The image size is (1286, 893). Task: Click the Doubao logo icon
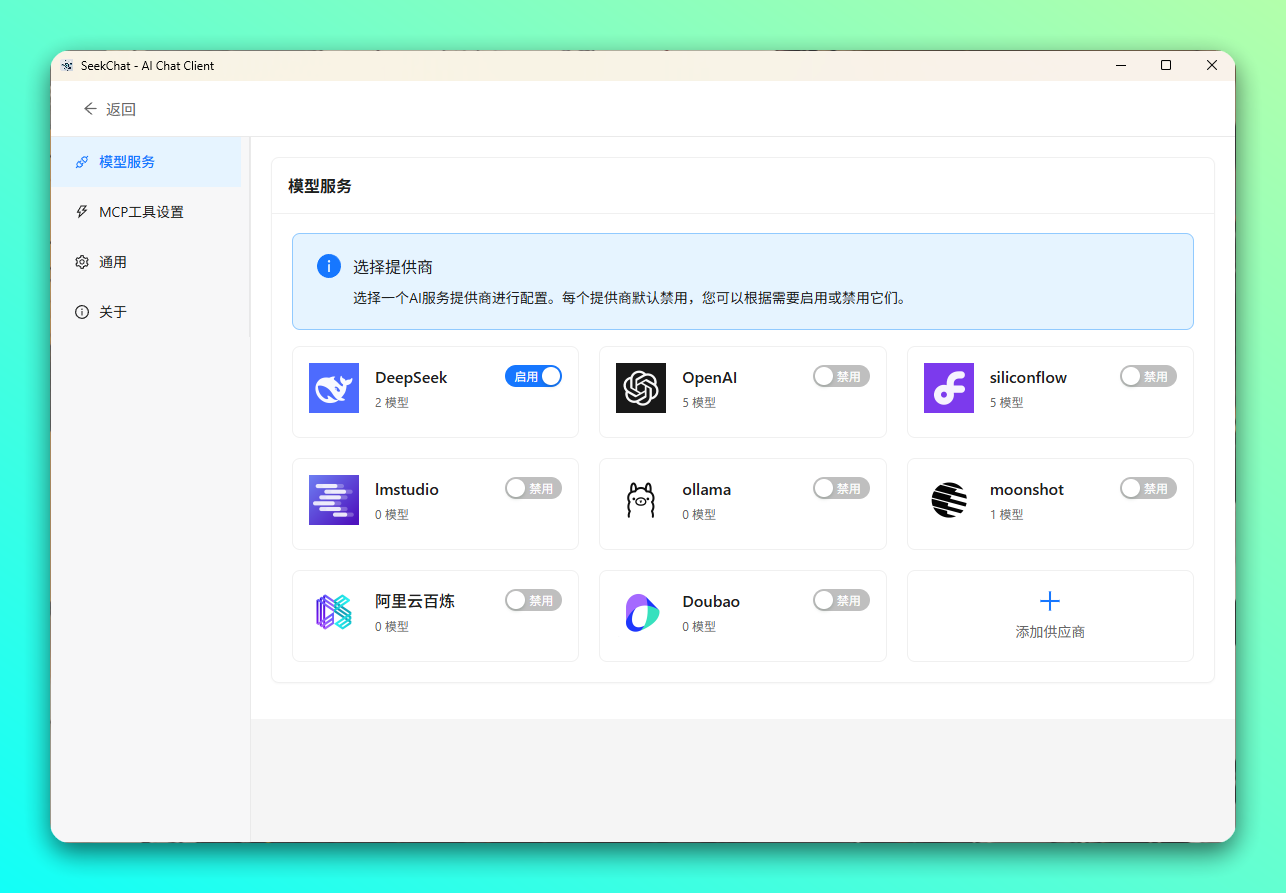641,612
